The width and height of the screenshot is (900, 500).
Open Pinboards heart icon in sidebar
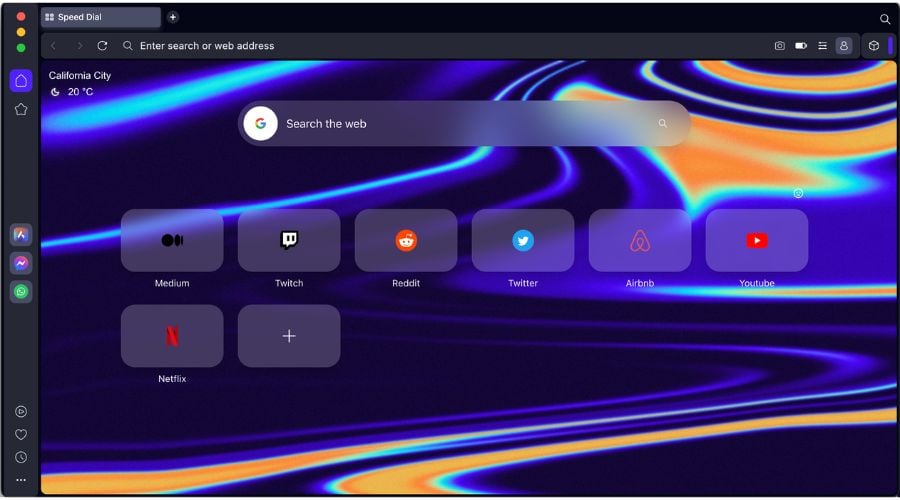click(21, 435)
